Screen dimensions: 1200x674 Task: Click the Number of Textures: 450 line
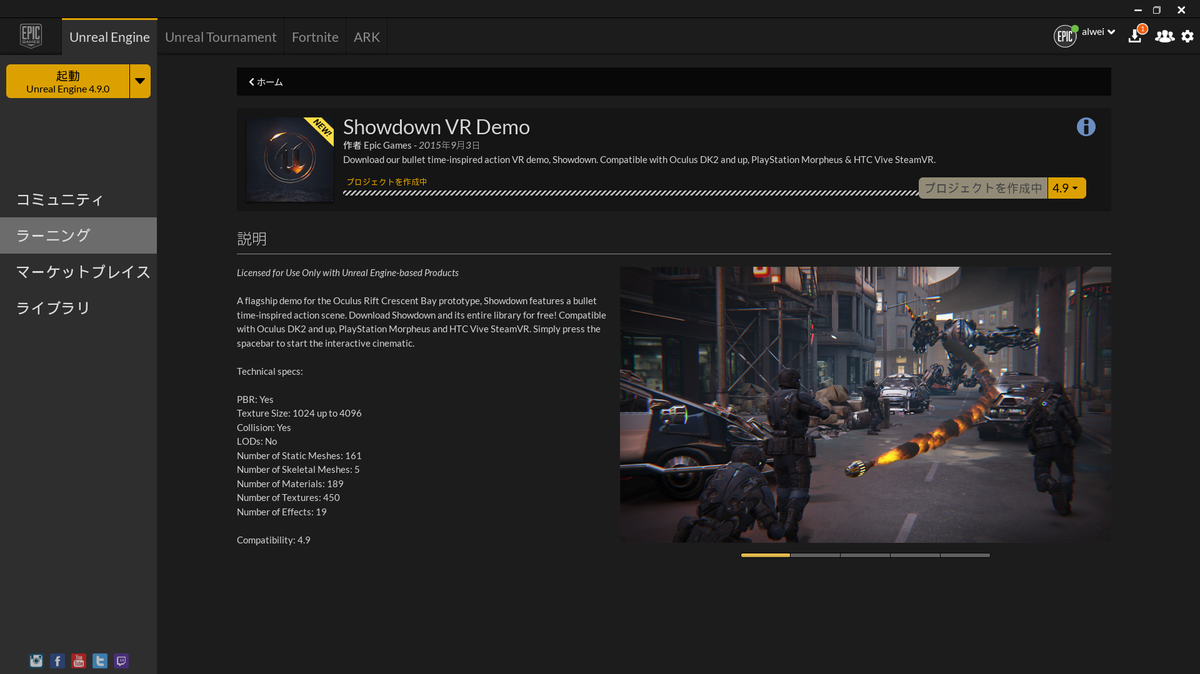pos(288,498)
